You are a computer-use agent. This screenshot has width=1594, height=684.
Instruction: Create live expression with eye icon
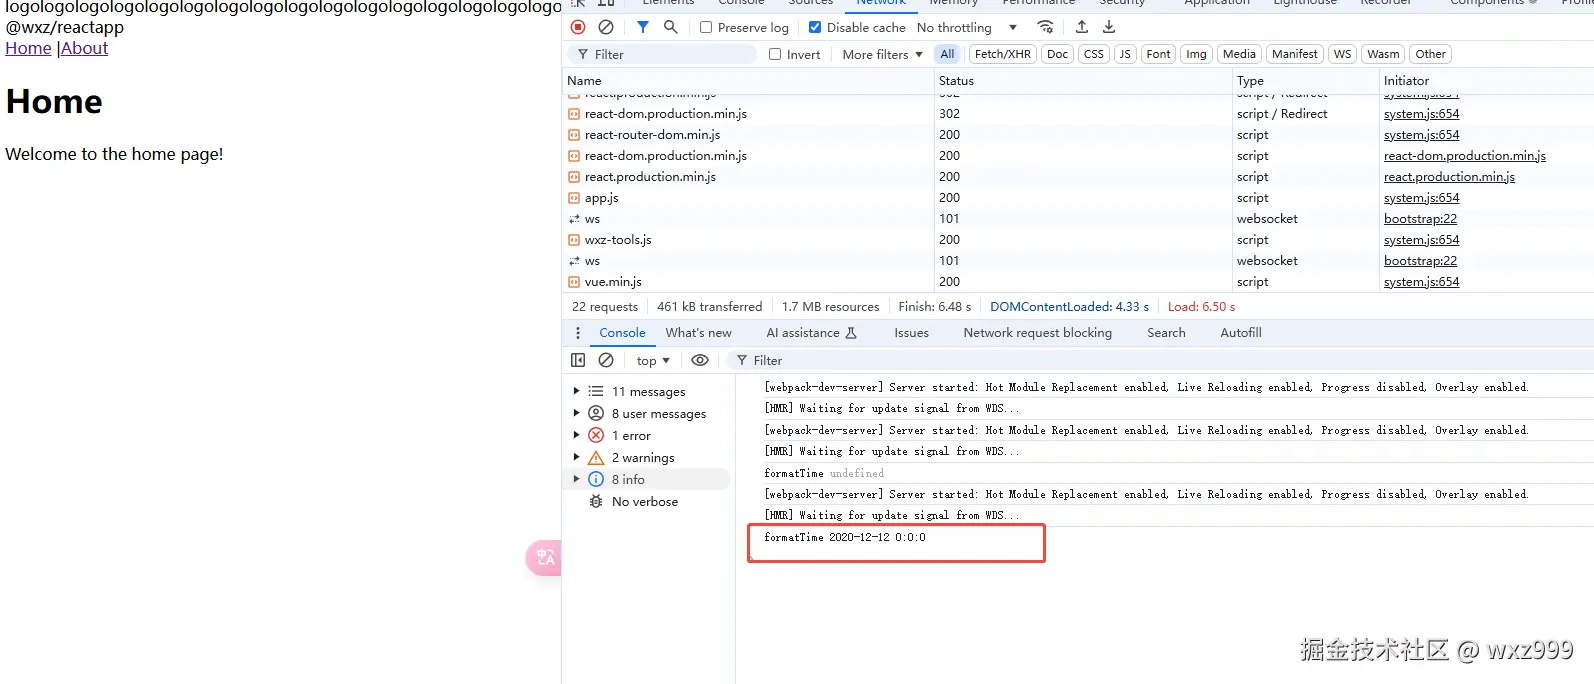pyautogui.click(x=700, y=360)
